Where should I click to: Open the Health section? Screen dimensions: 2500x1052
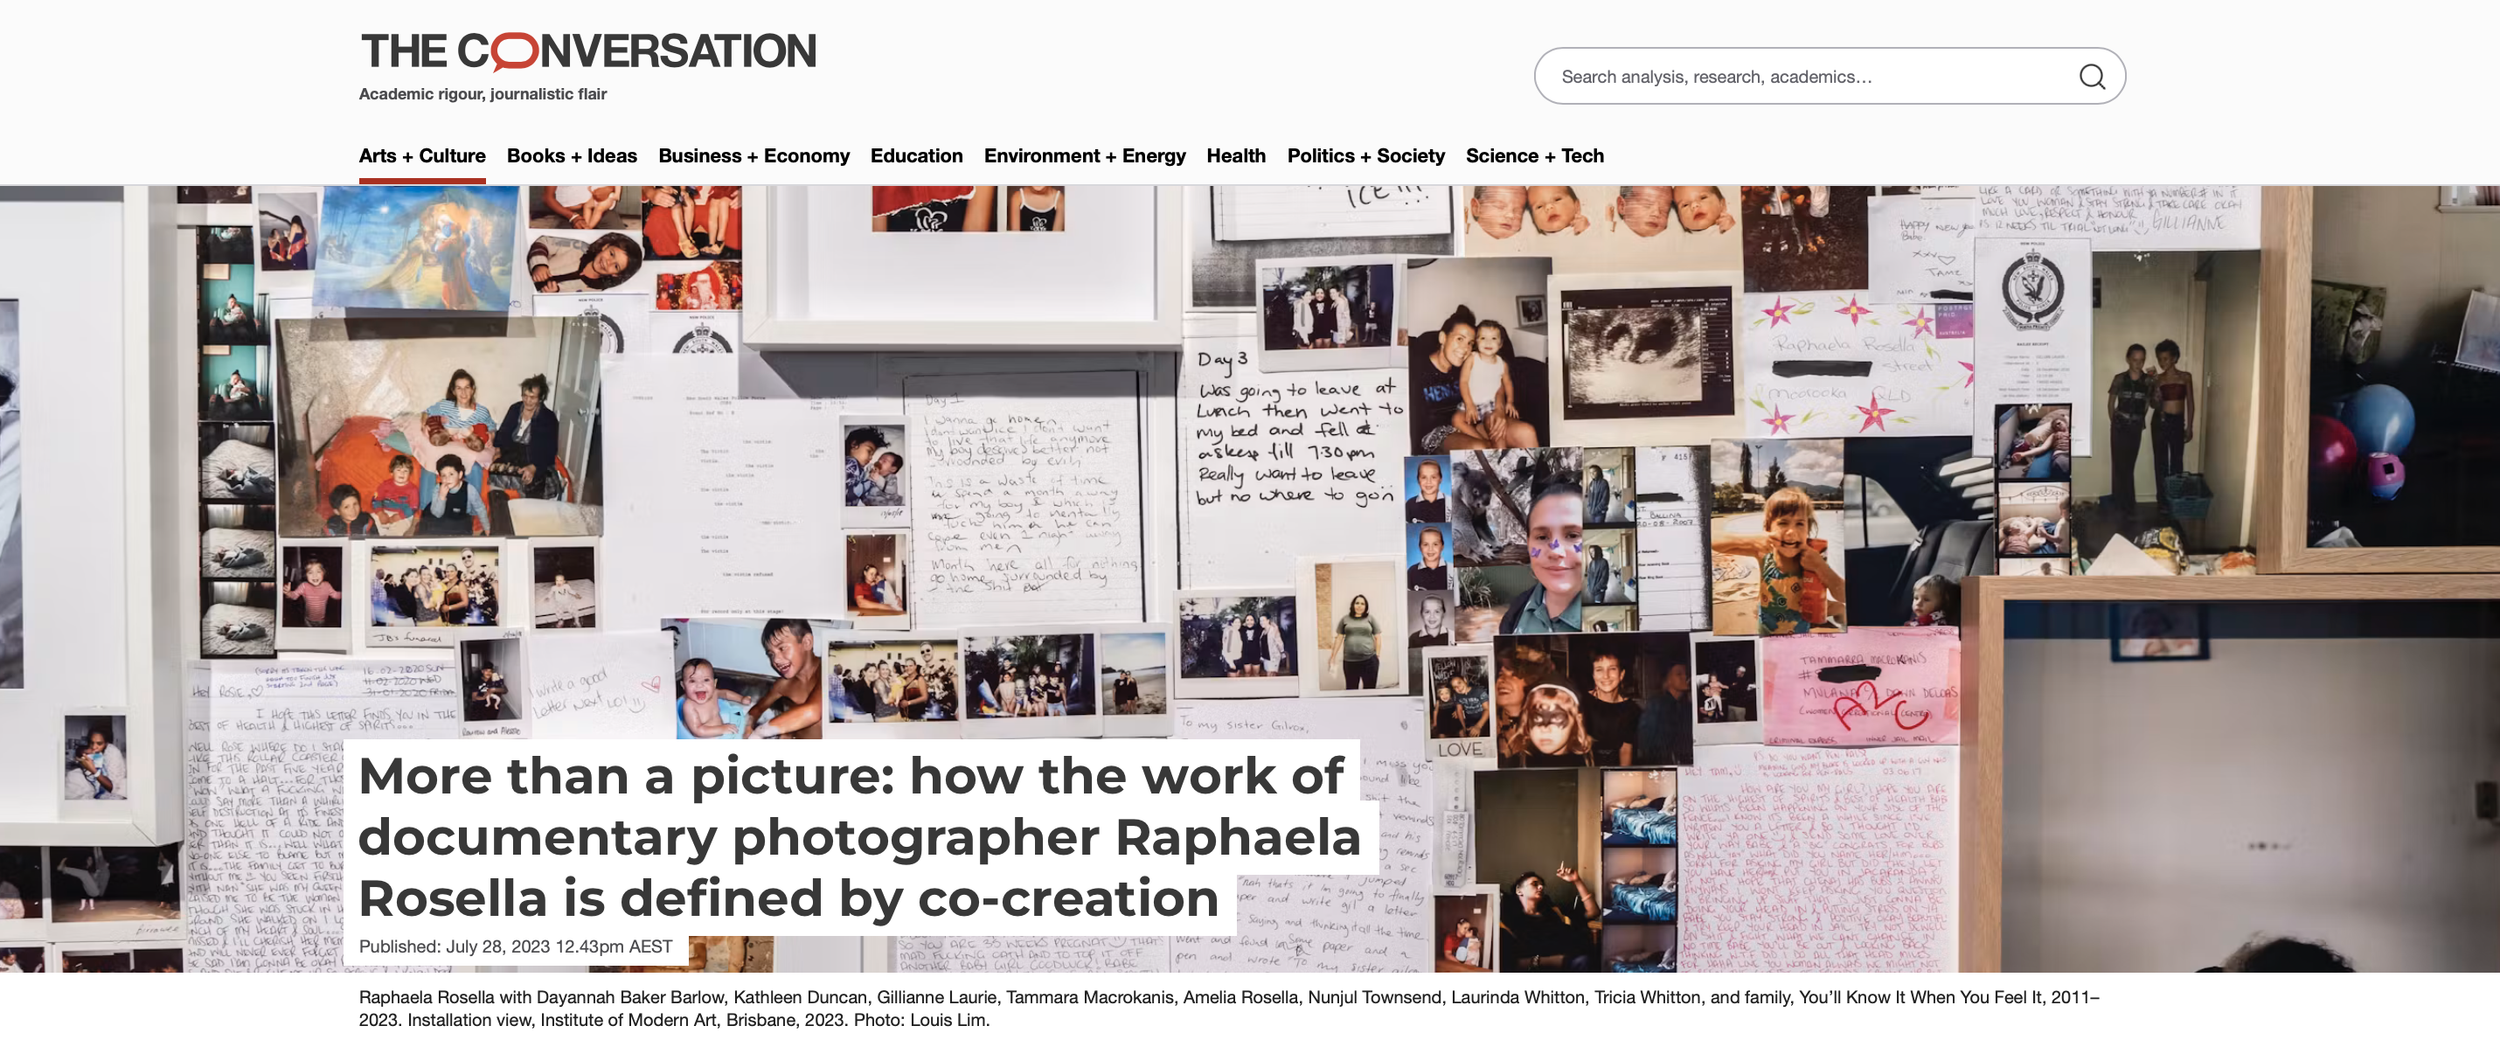1236,156
